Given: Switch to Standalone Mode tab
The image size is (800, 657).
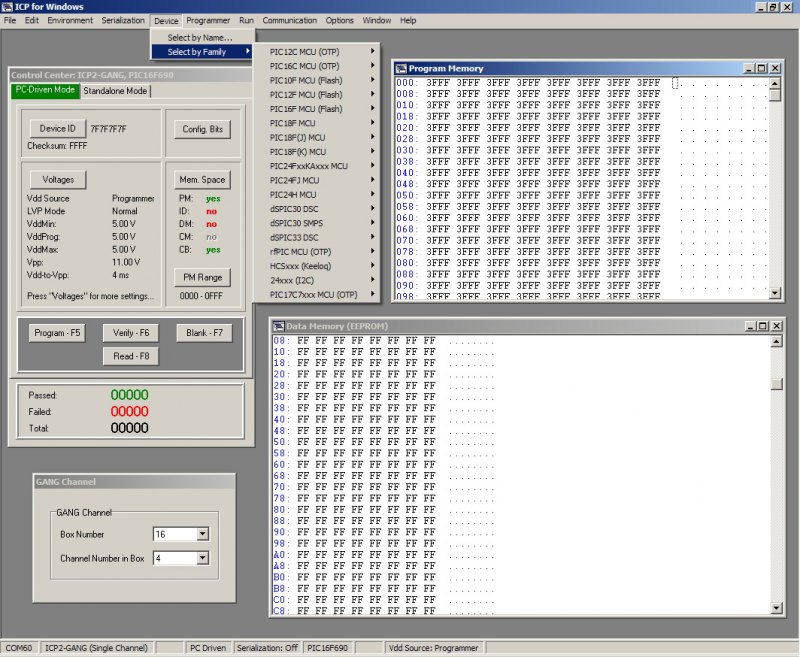Looking at the screenshot, I should (115, 91).
